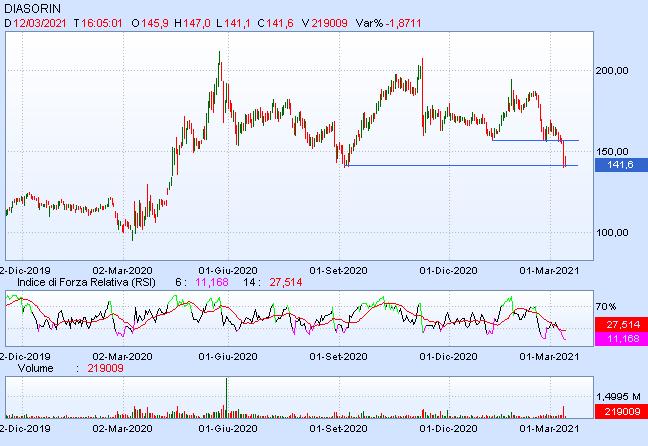This screenshot has height=446, width=648.
Task: Click the 200,00 price axis label
Action: click(x=612, y=71)
